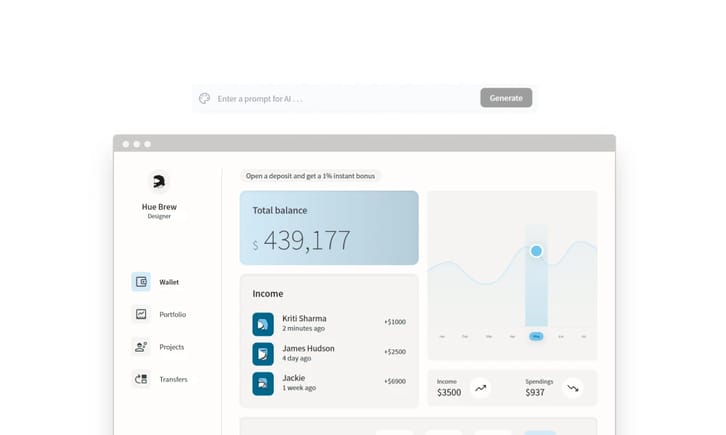Click the Spendings downward trend arrow icon
726x435 pixels.
coord(573,388)
